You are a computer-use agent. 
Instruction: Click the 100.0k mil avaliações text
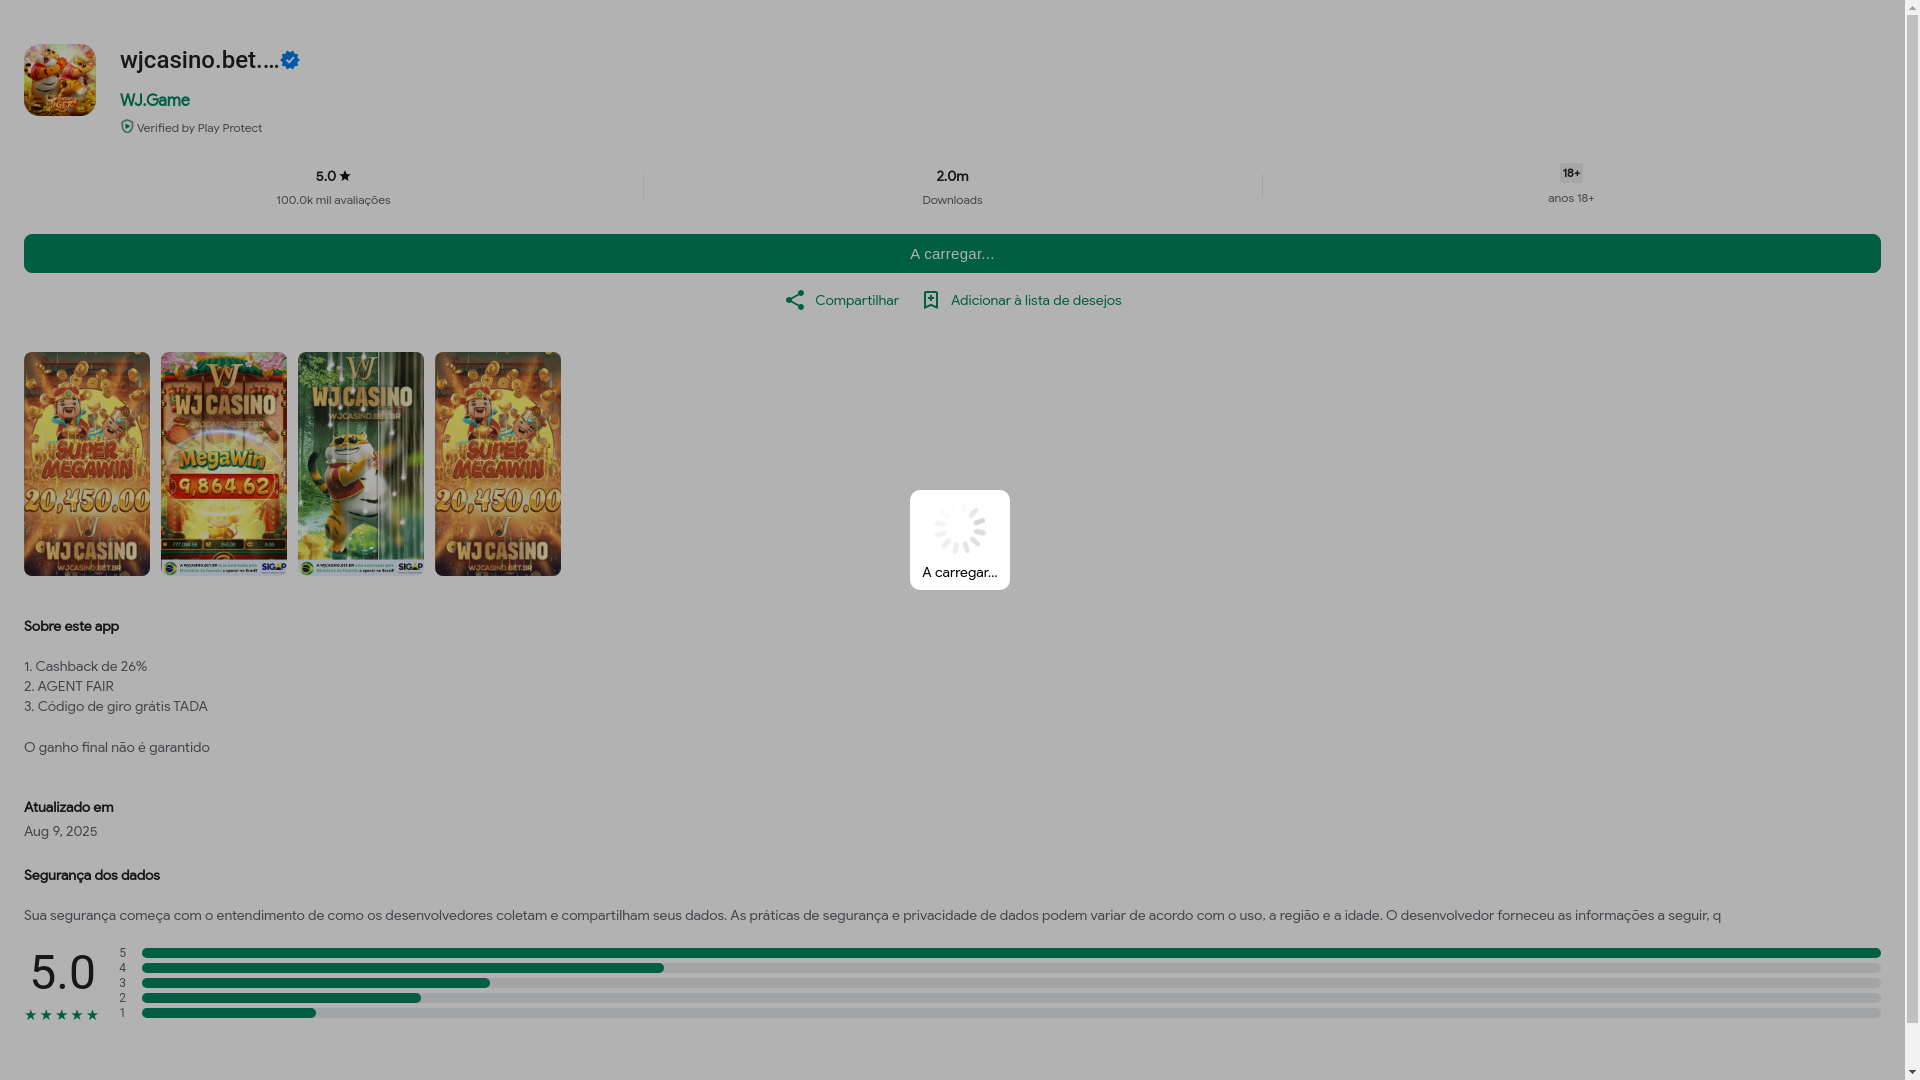333,200
